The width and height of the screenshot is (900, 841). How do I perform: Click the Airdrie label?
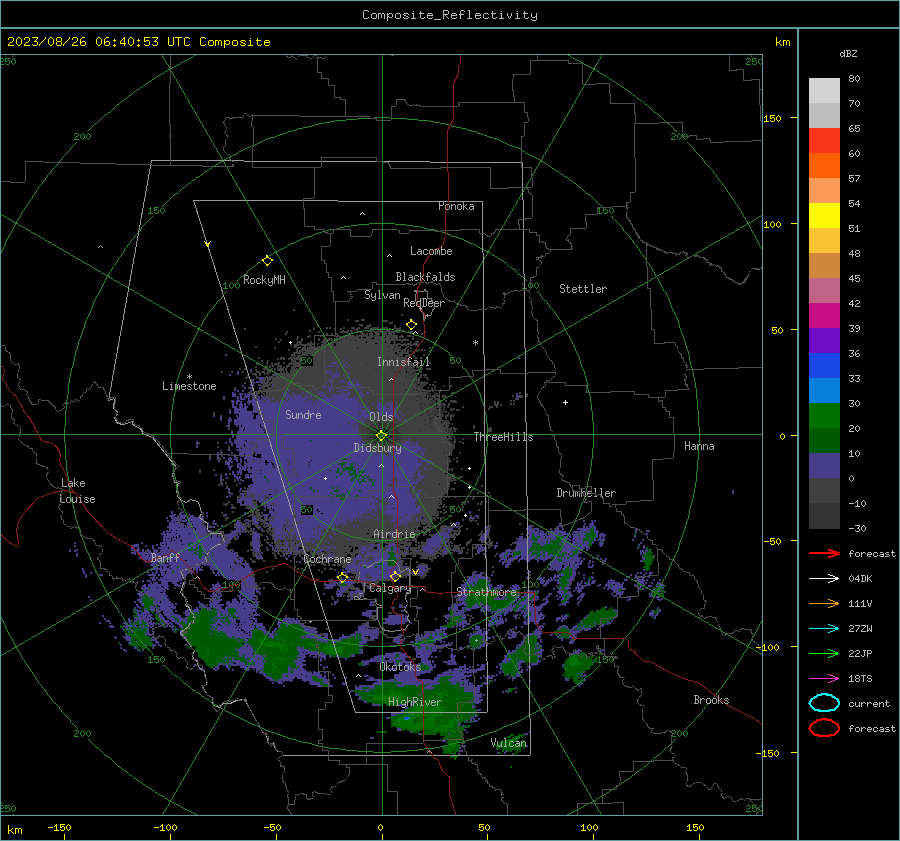click(x=394, y=534)
